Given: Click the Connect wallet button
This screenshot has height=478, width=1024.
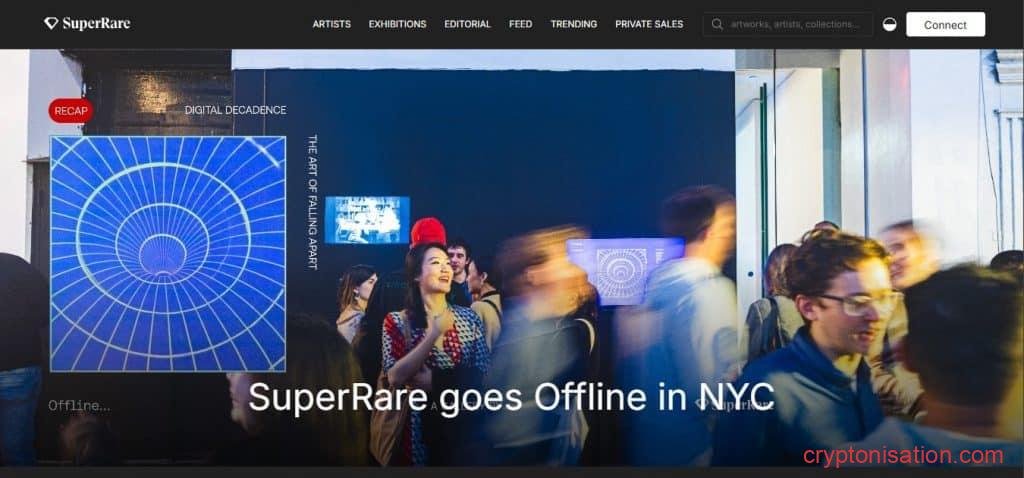Looking at the screenshot, I should (945, 25).
